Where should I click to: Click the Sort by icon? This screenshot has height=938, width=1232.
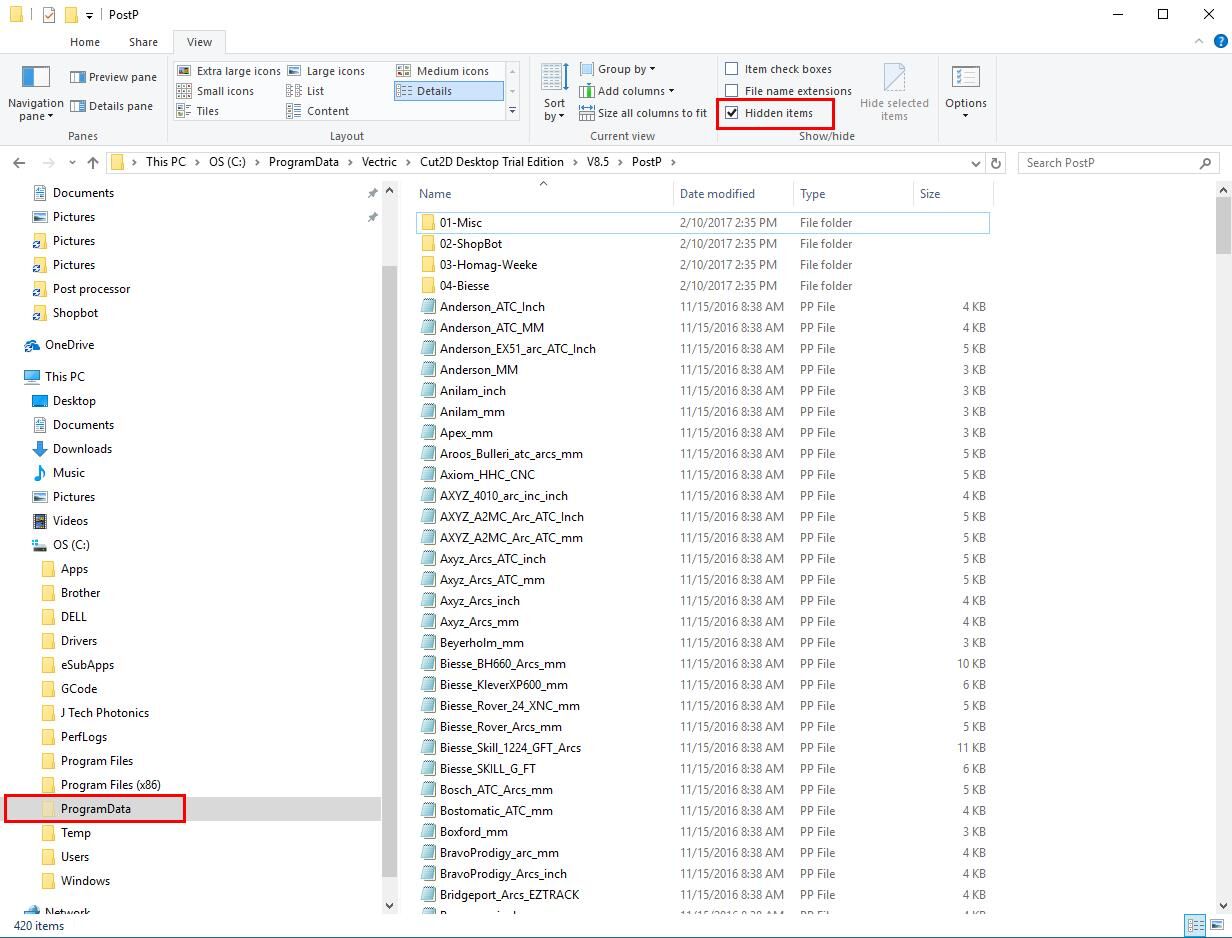[554, 79]
